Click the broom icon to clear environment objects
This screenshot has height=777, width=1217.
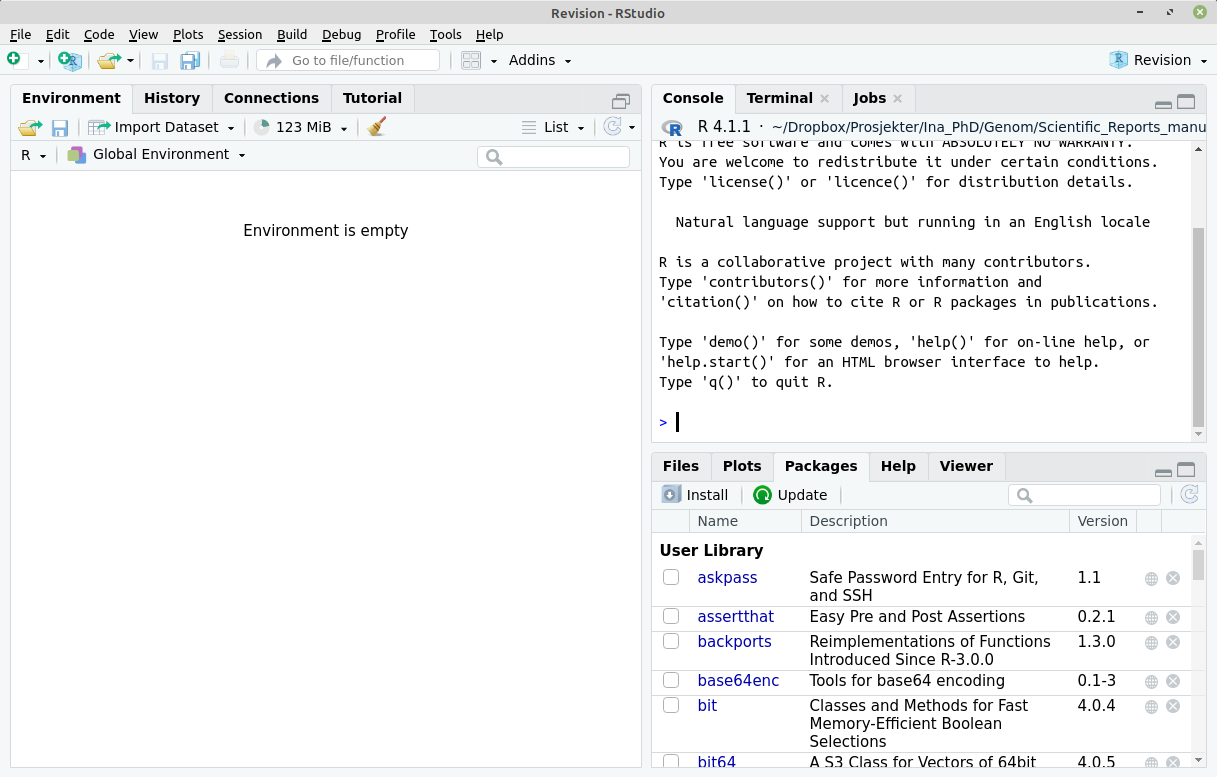tap(377, 127)
